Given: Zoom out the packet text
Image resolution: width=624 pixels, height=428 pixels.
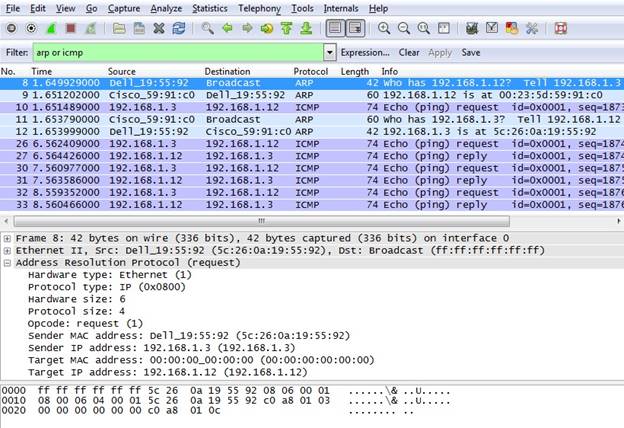Looking at the screenshot, I should click(x=404, y=28).
